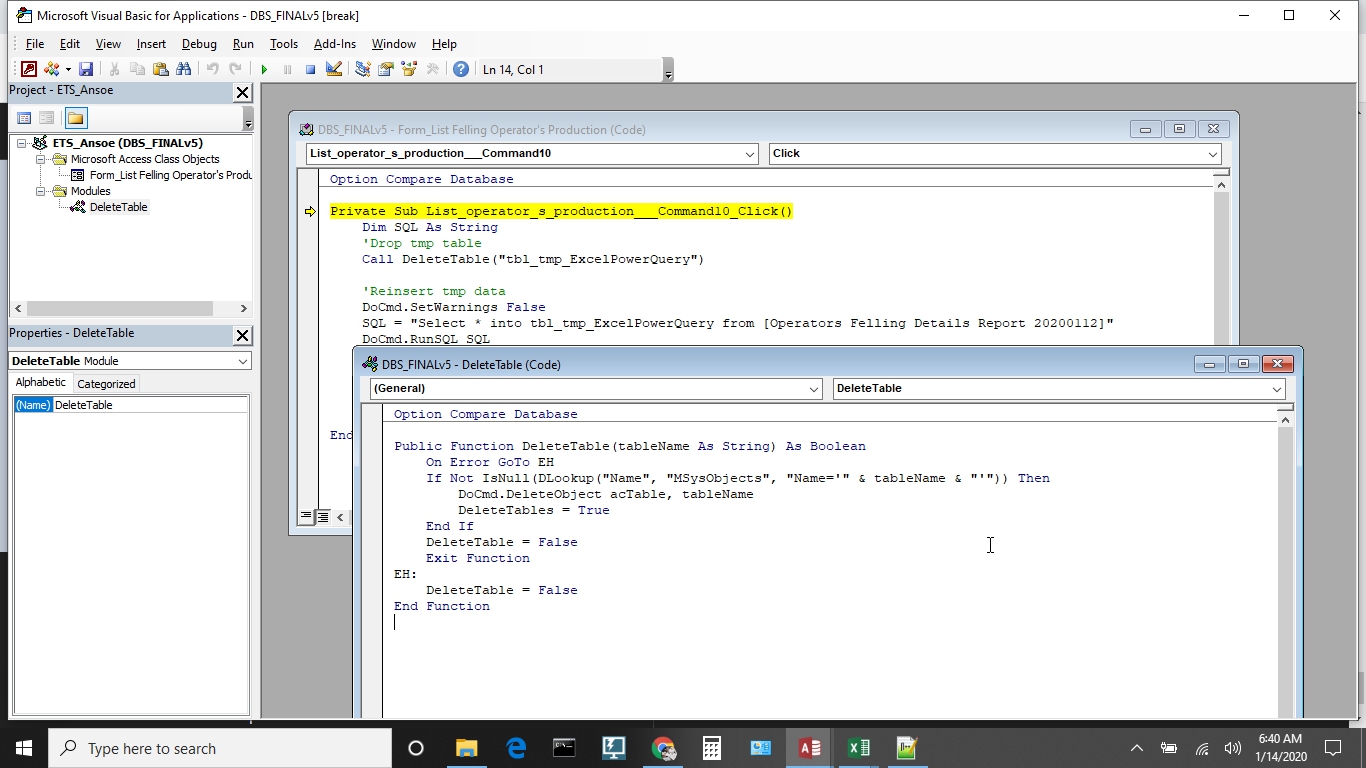Switch to the Categorized properties tab
The height and width of the screenshot is (768, 1366).
click(x=106, y=384)
